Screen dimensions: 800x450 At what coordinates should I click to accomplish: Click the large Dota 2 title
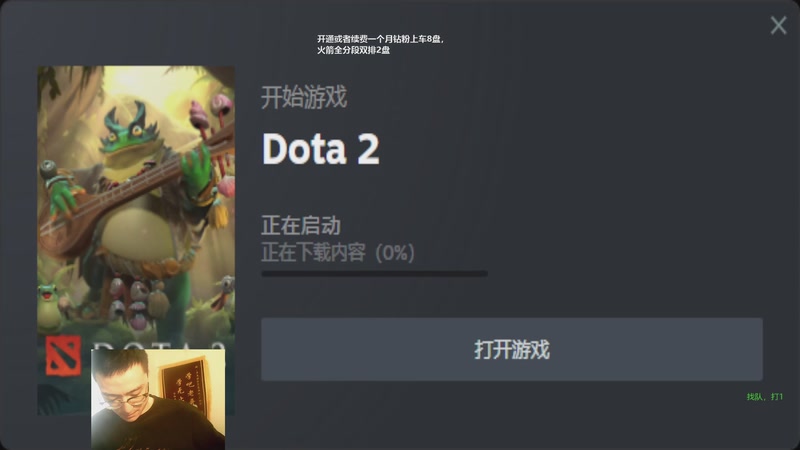[320, 148]
